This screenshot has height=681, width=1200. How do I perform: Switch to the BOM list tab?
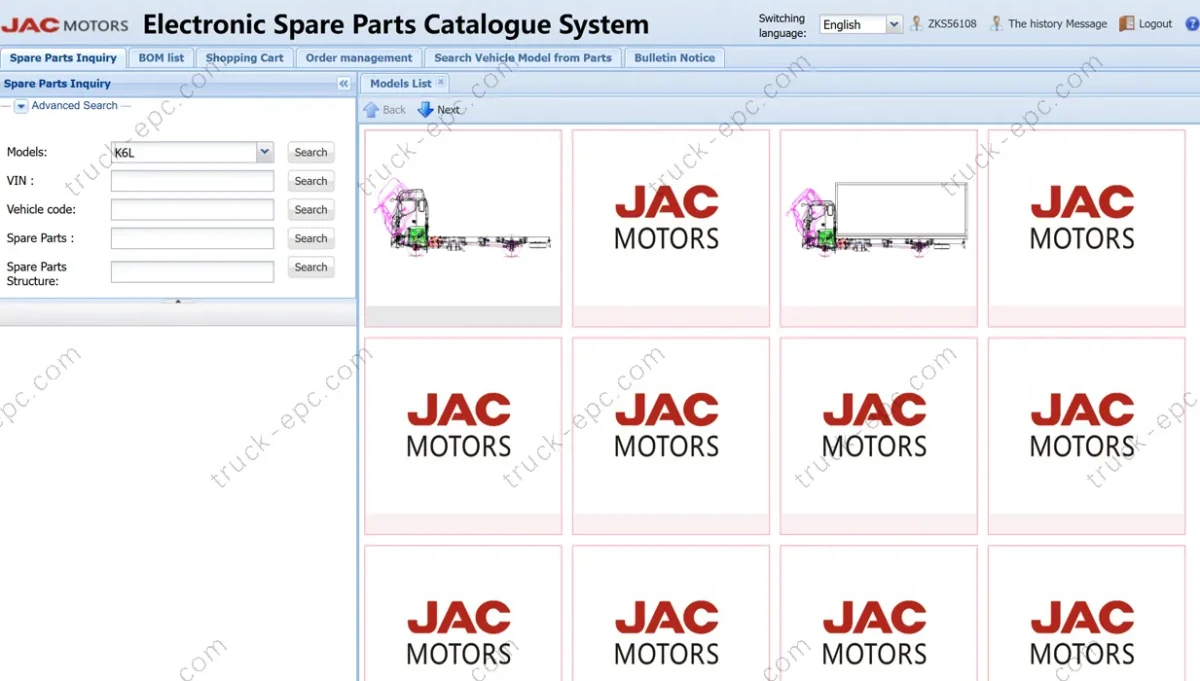(x=161, y=58)
